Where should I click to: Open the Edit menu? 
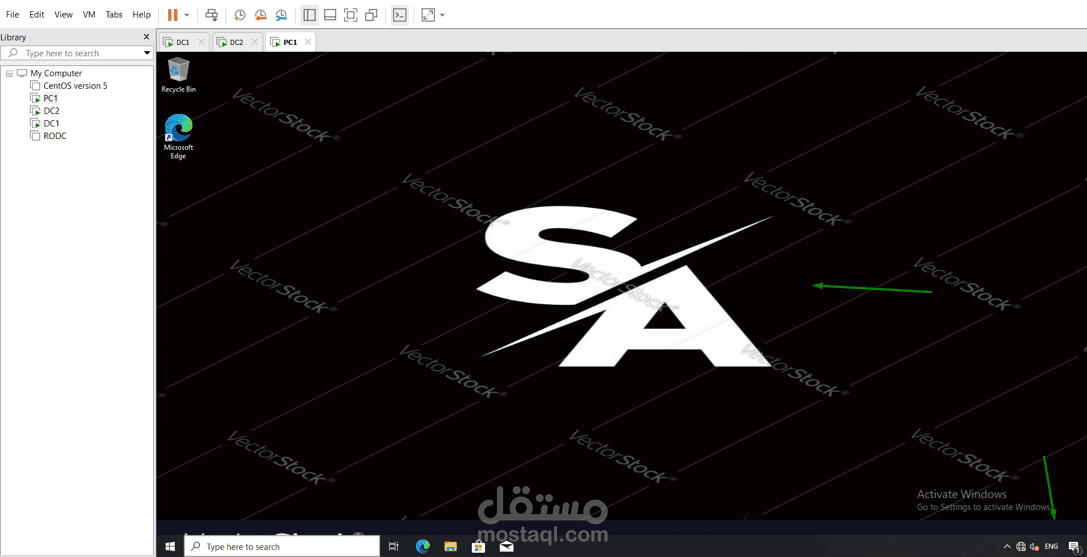click(37, 14)
